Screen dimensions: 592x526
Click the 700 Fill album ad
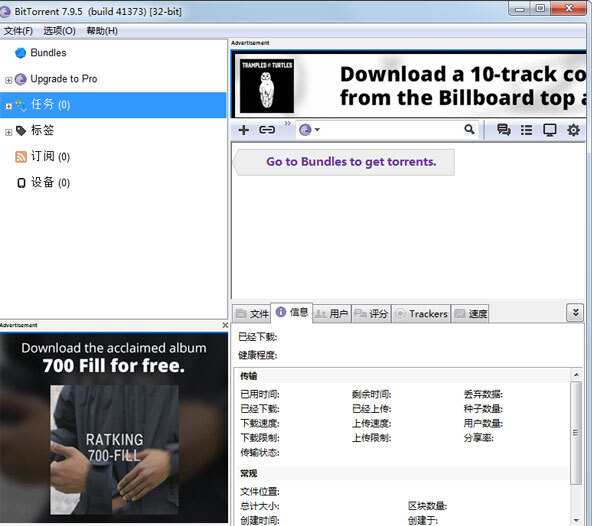(x=114, y=428)
